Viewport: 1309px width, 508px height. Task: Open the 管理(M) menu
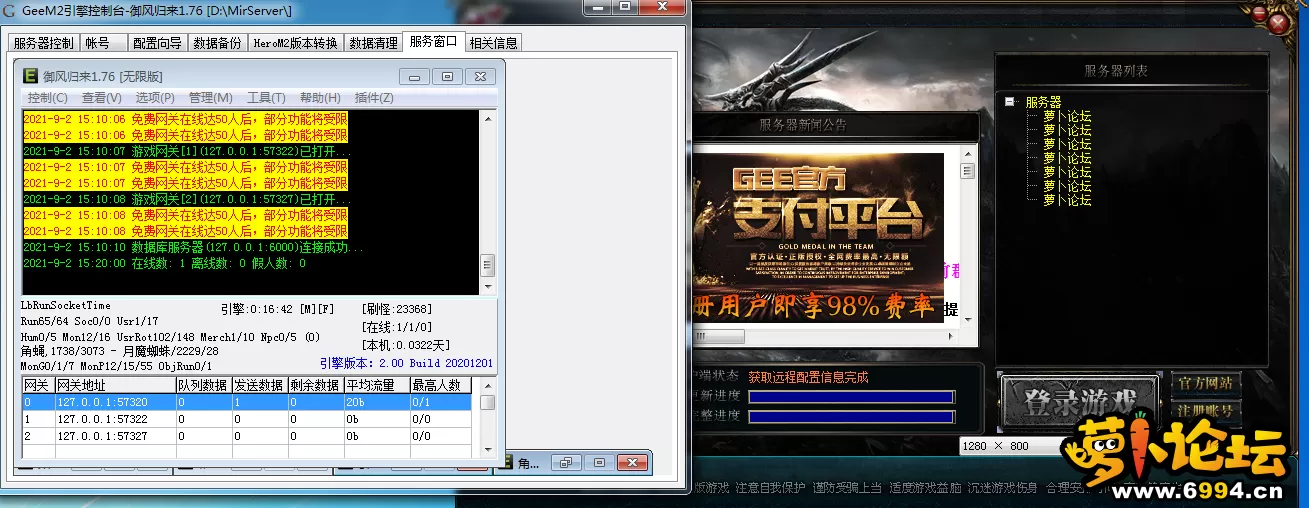[210, 97]
